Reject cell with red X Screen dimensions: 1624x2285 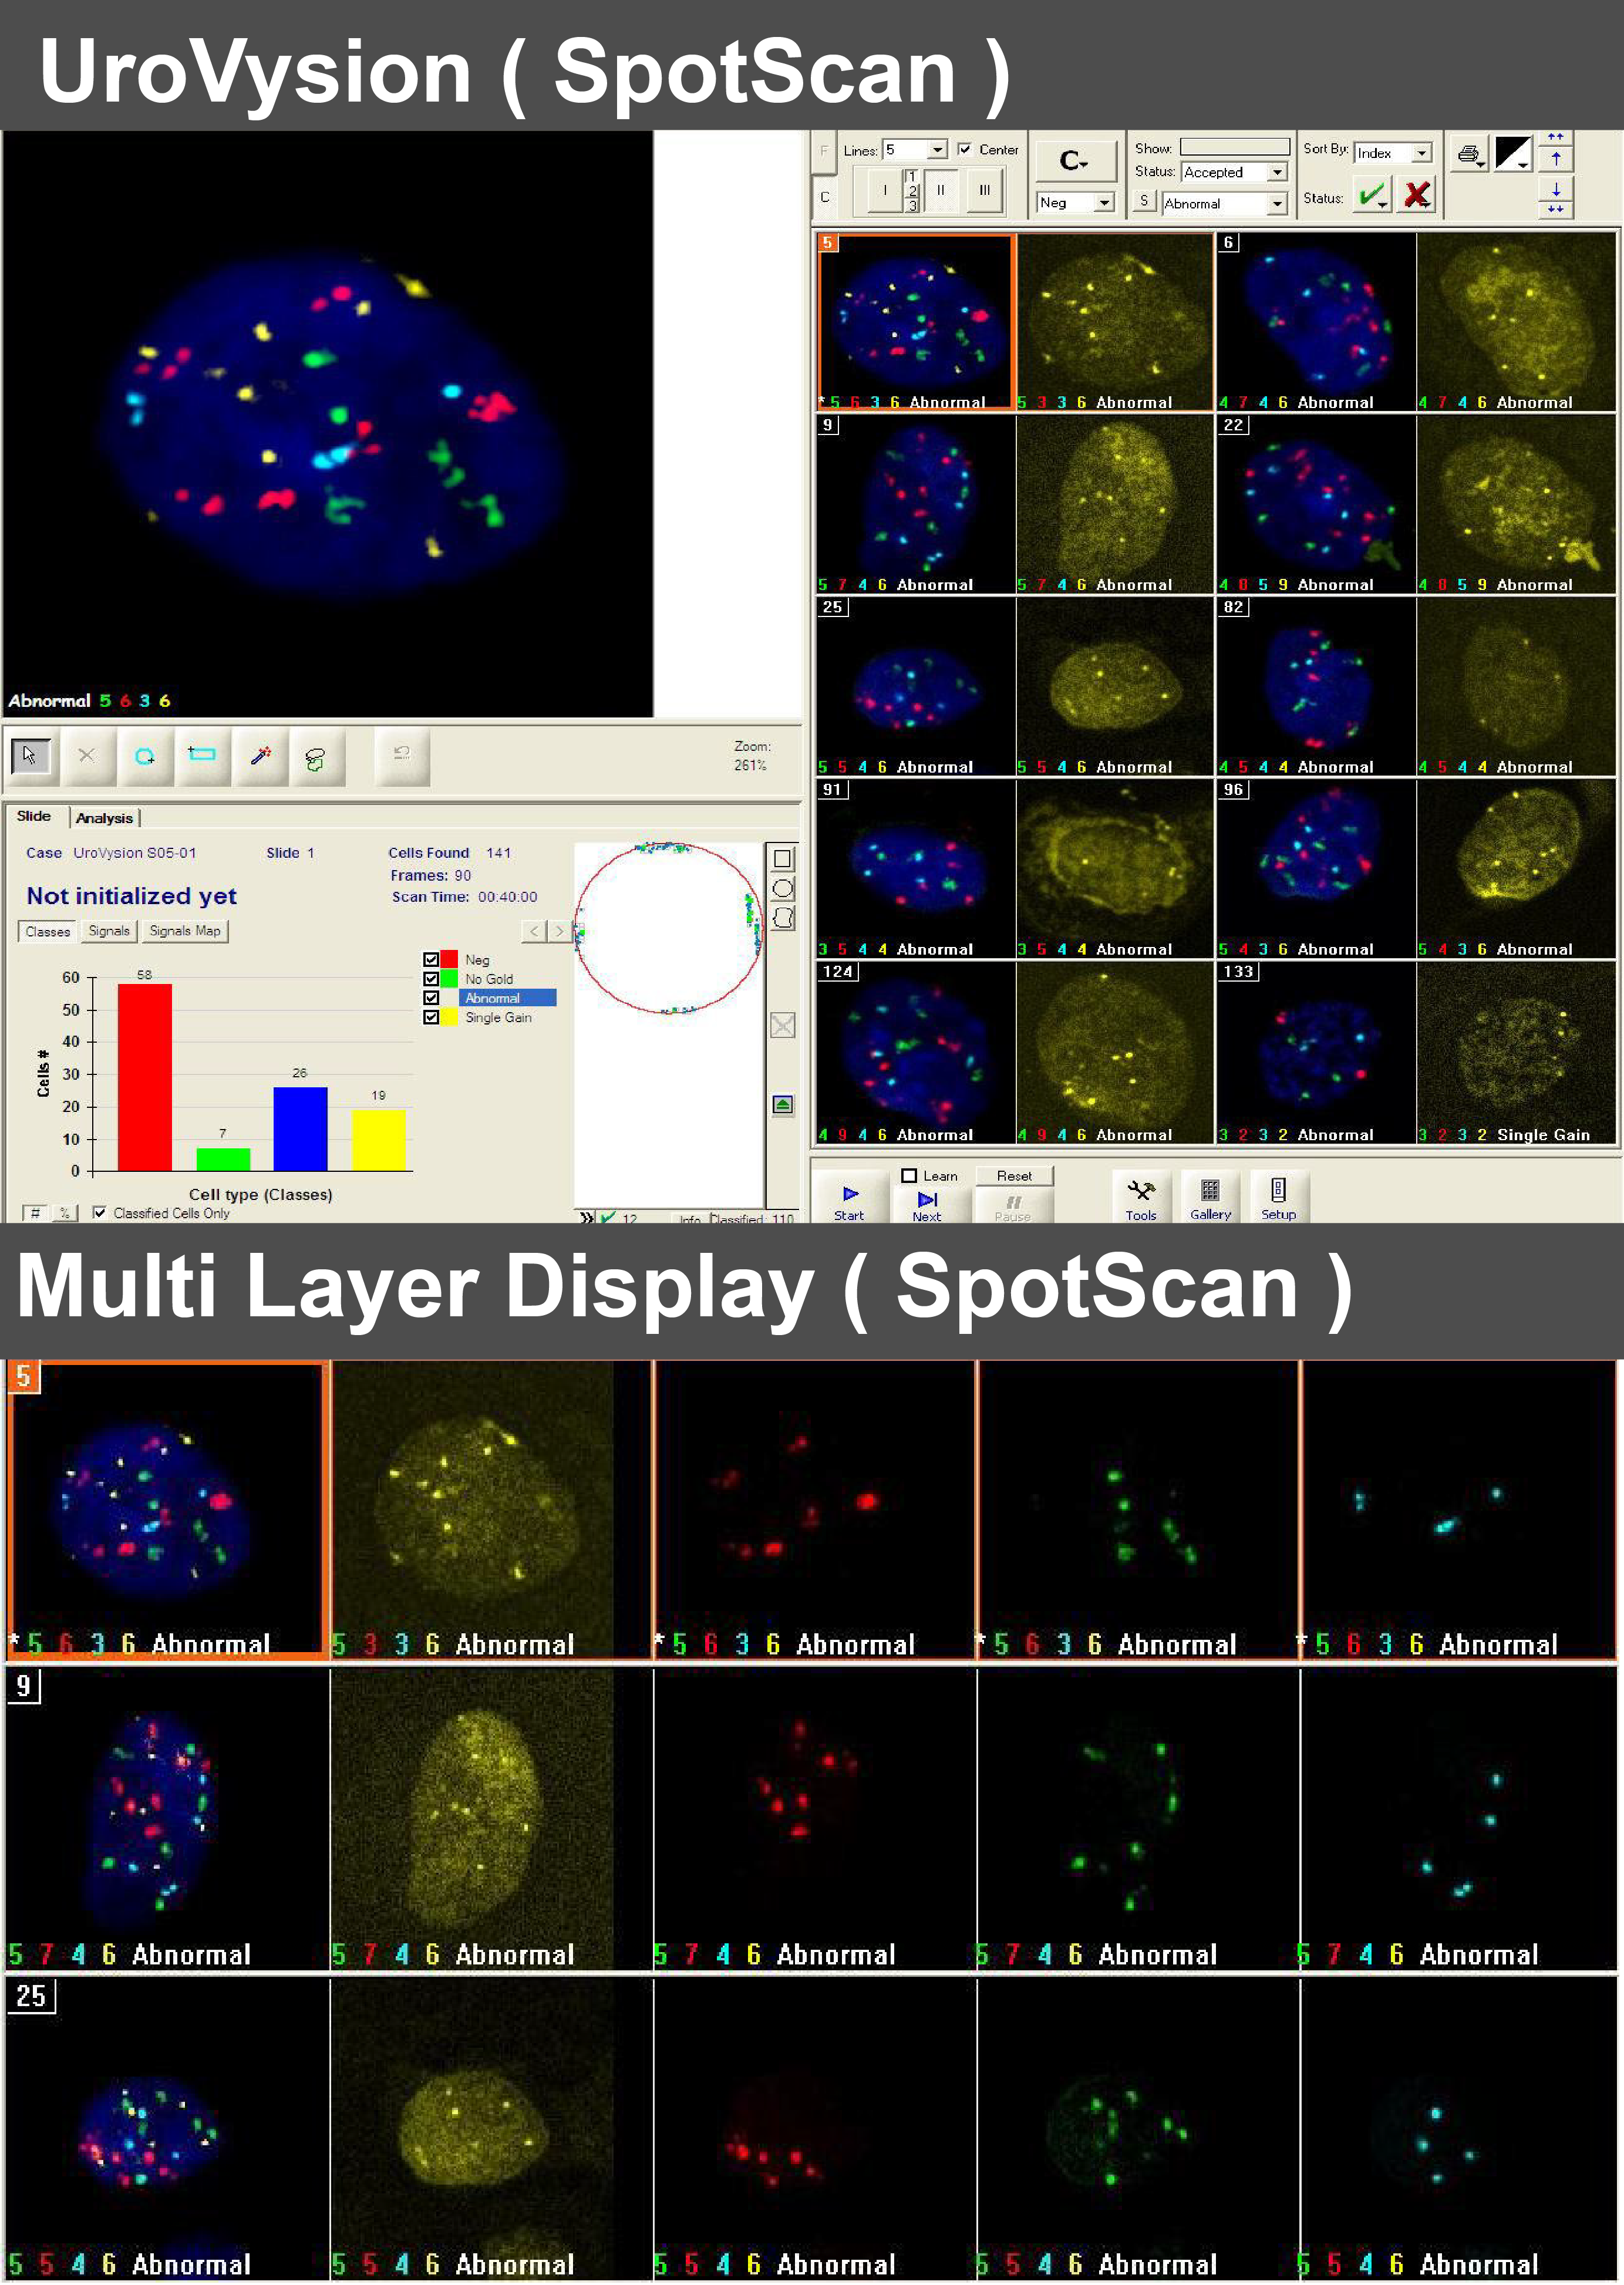pos(1416,195)
